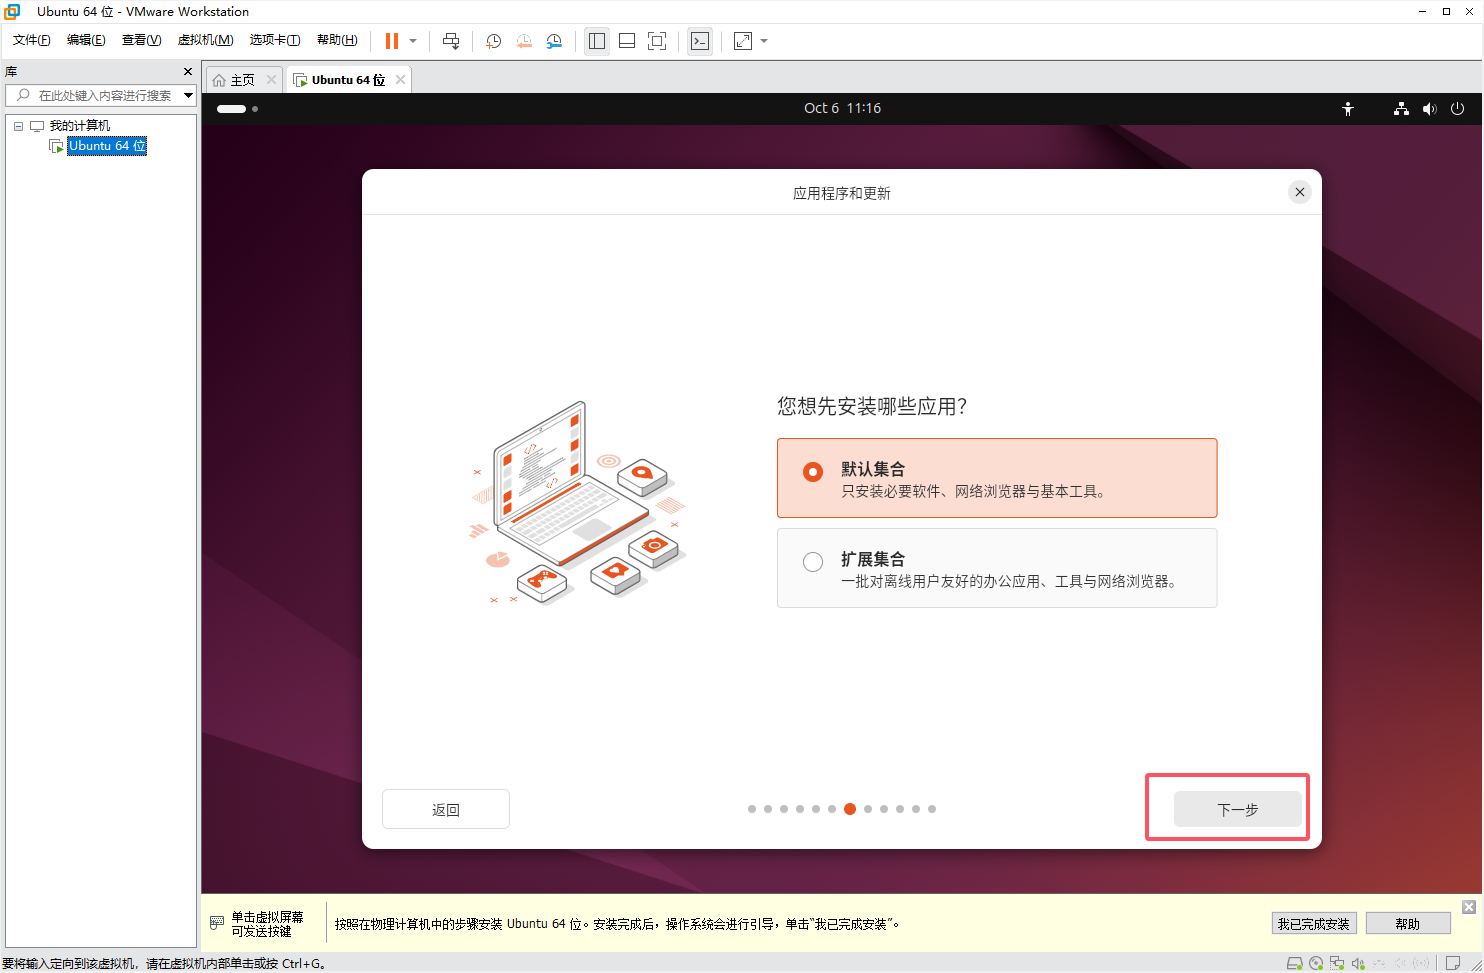
Task: Click the revert to snapshot icon
Action: coord(524,41)
